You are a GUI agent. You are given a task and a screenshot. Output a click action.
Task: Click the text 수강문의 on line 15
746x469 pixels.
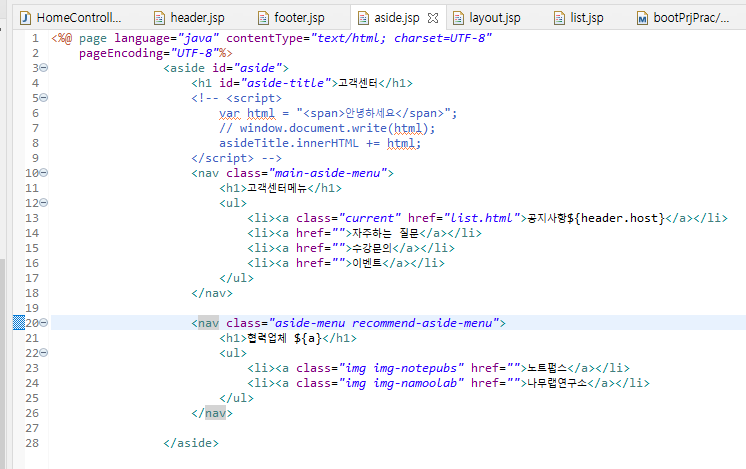pyautogui.click(x=372, y=248)
